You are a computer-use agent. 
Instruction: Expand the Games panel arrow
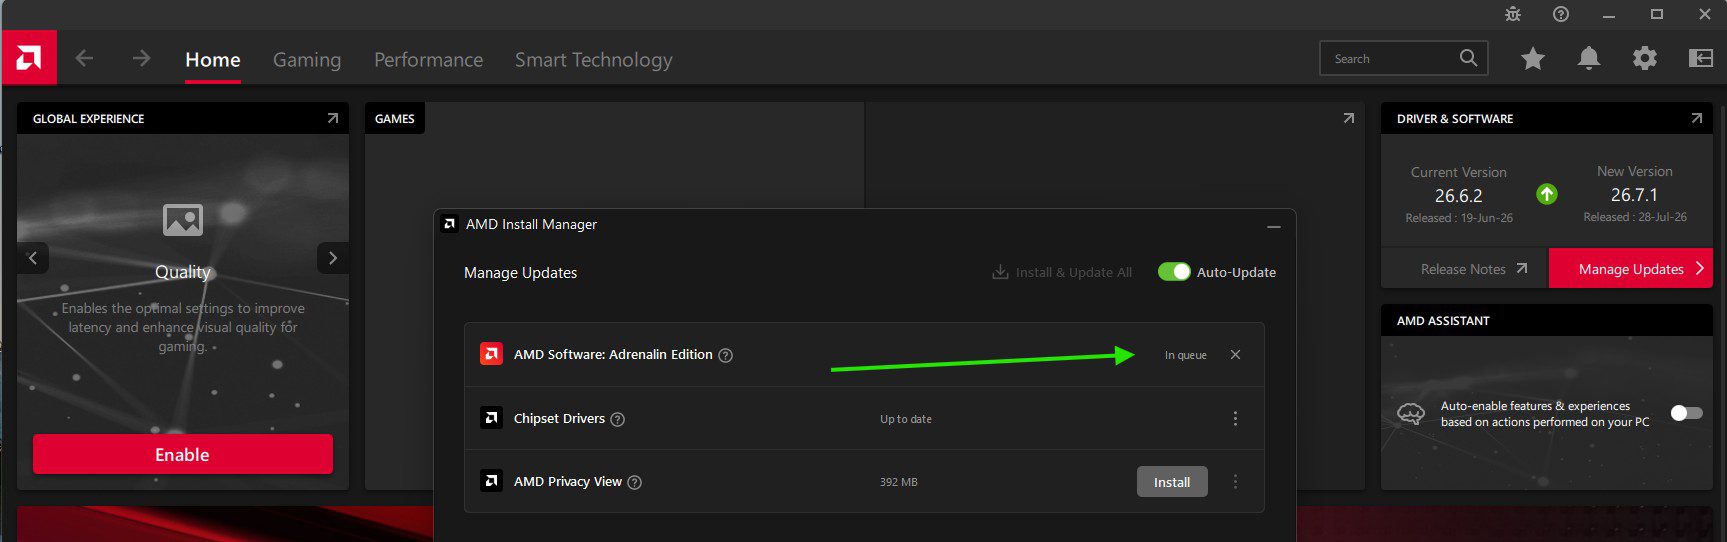pyautogui.click(x=1349, y=118)
